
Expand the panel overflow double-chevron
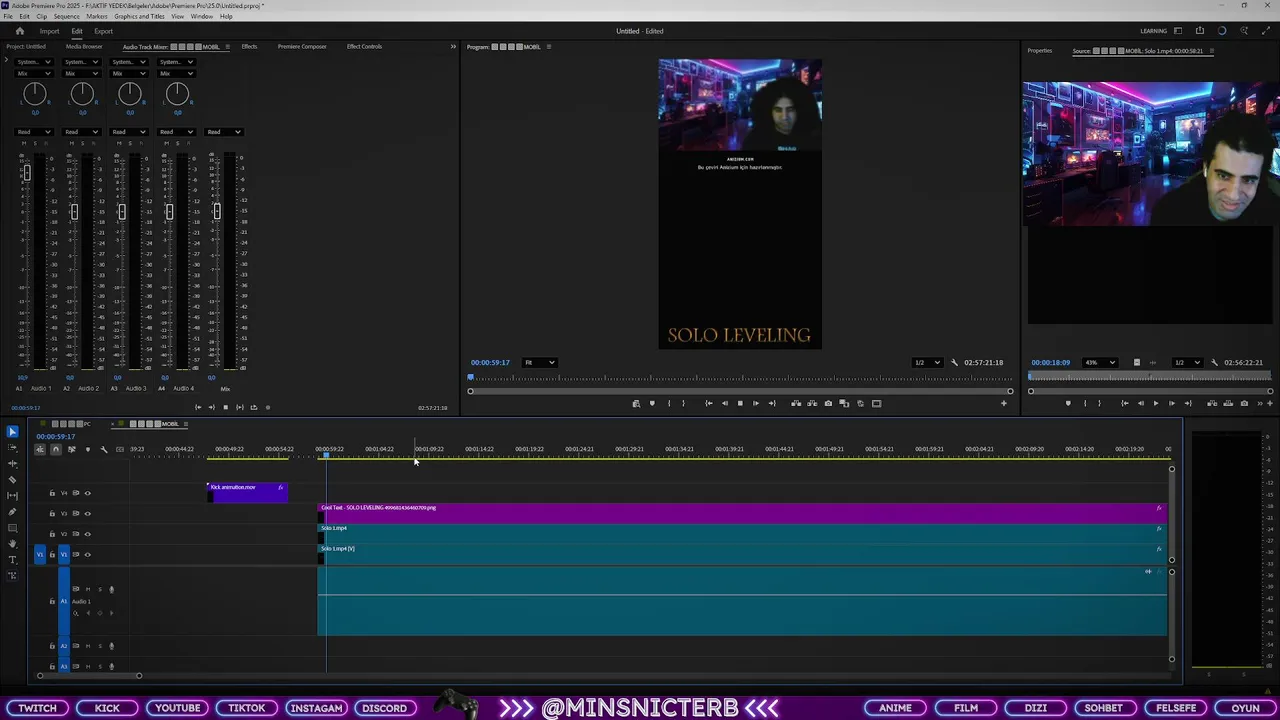[453, 46]
